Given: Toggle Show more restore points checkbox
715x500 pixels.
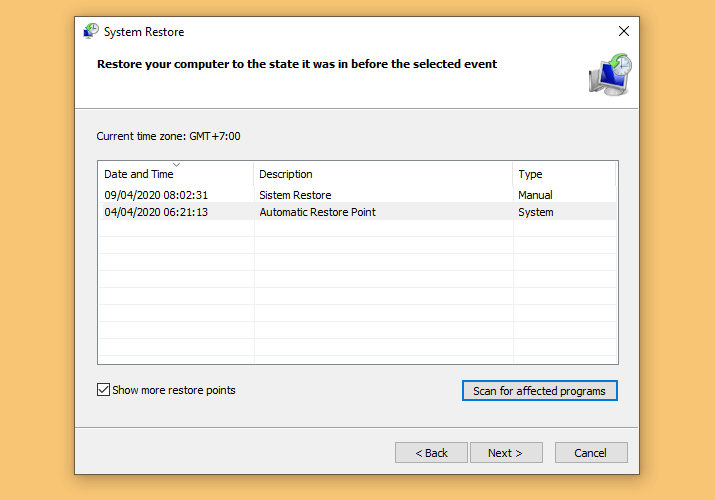Looking at the screenshot, I should click(104, 390).
